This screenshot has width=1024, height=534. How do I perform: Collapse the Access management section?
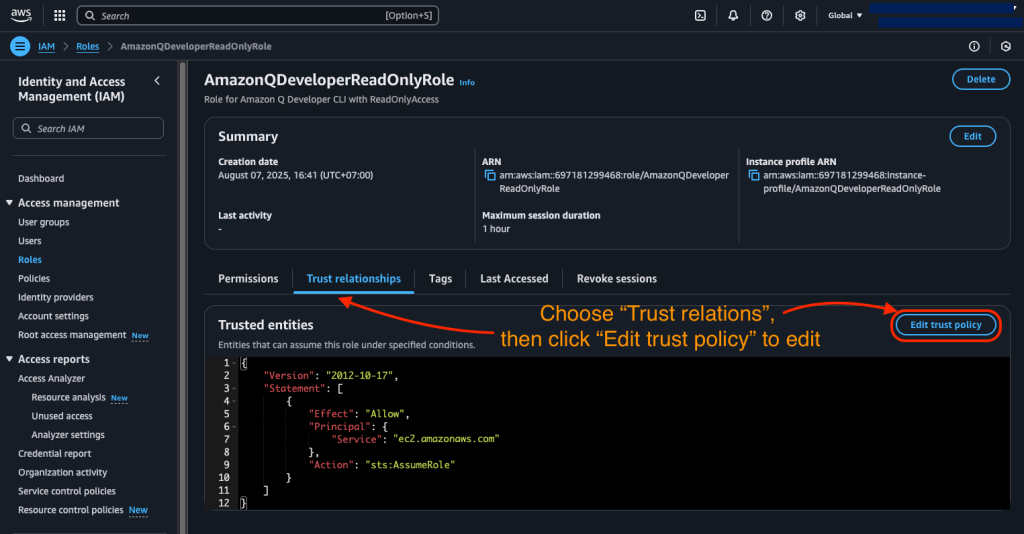(x=9, y=203)
